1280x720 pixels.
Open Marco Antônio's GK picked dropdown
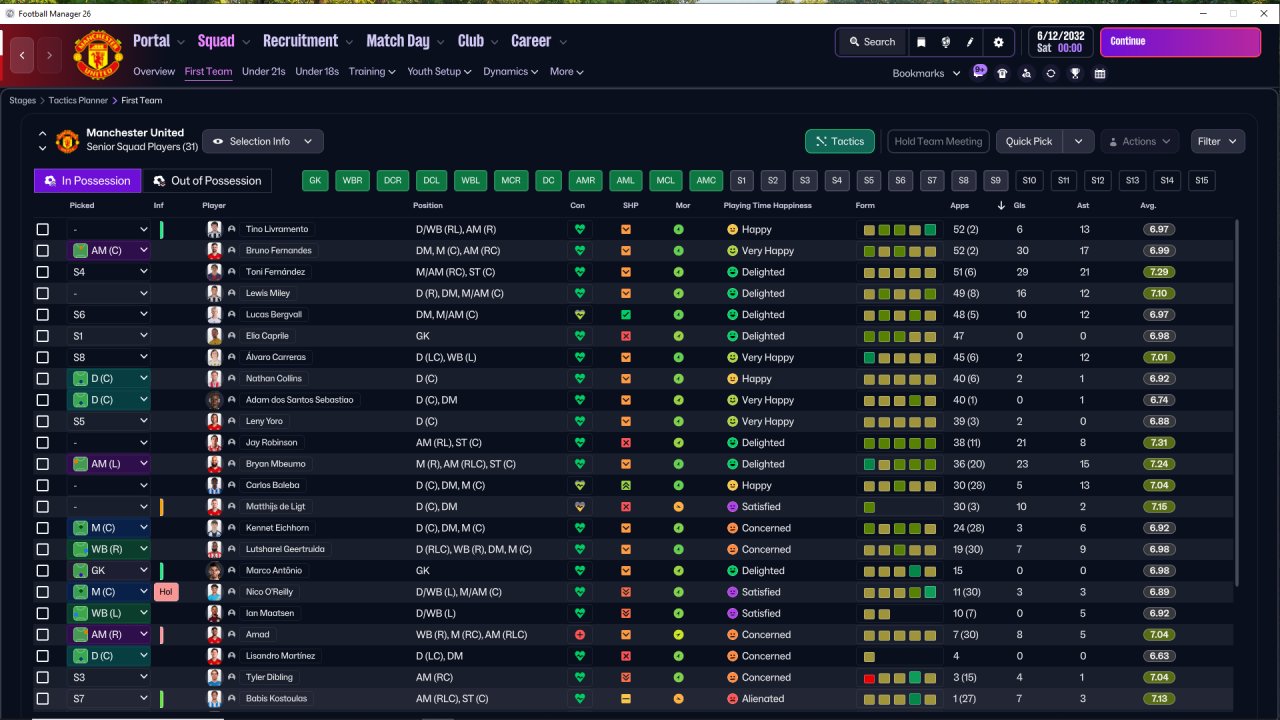click(109, 571)
